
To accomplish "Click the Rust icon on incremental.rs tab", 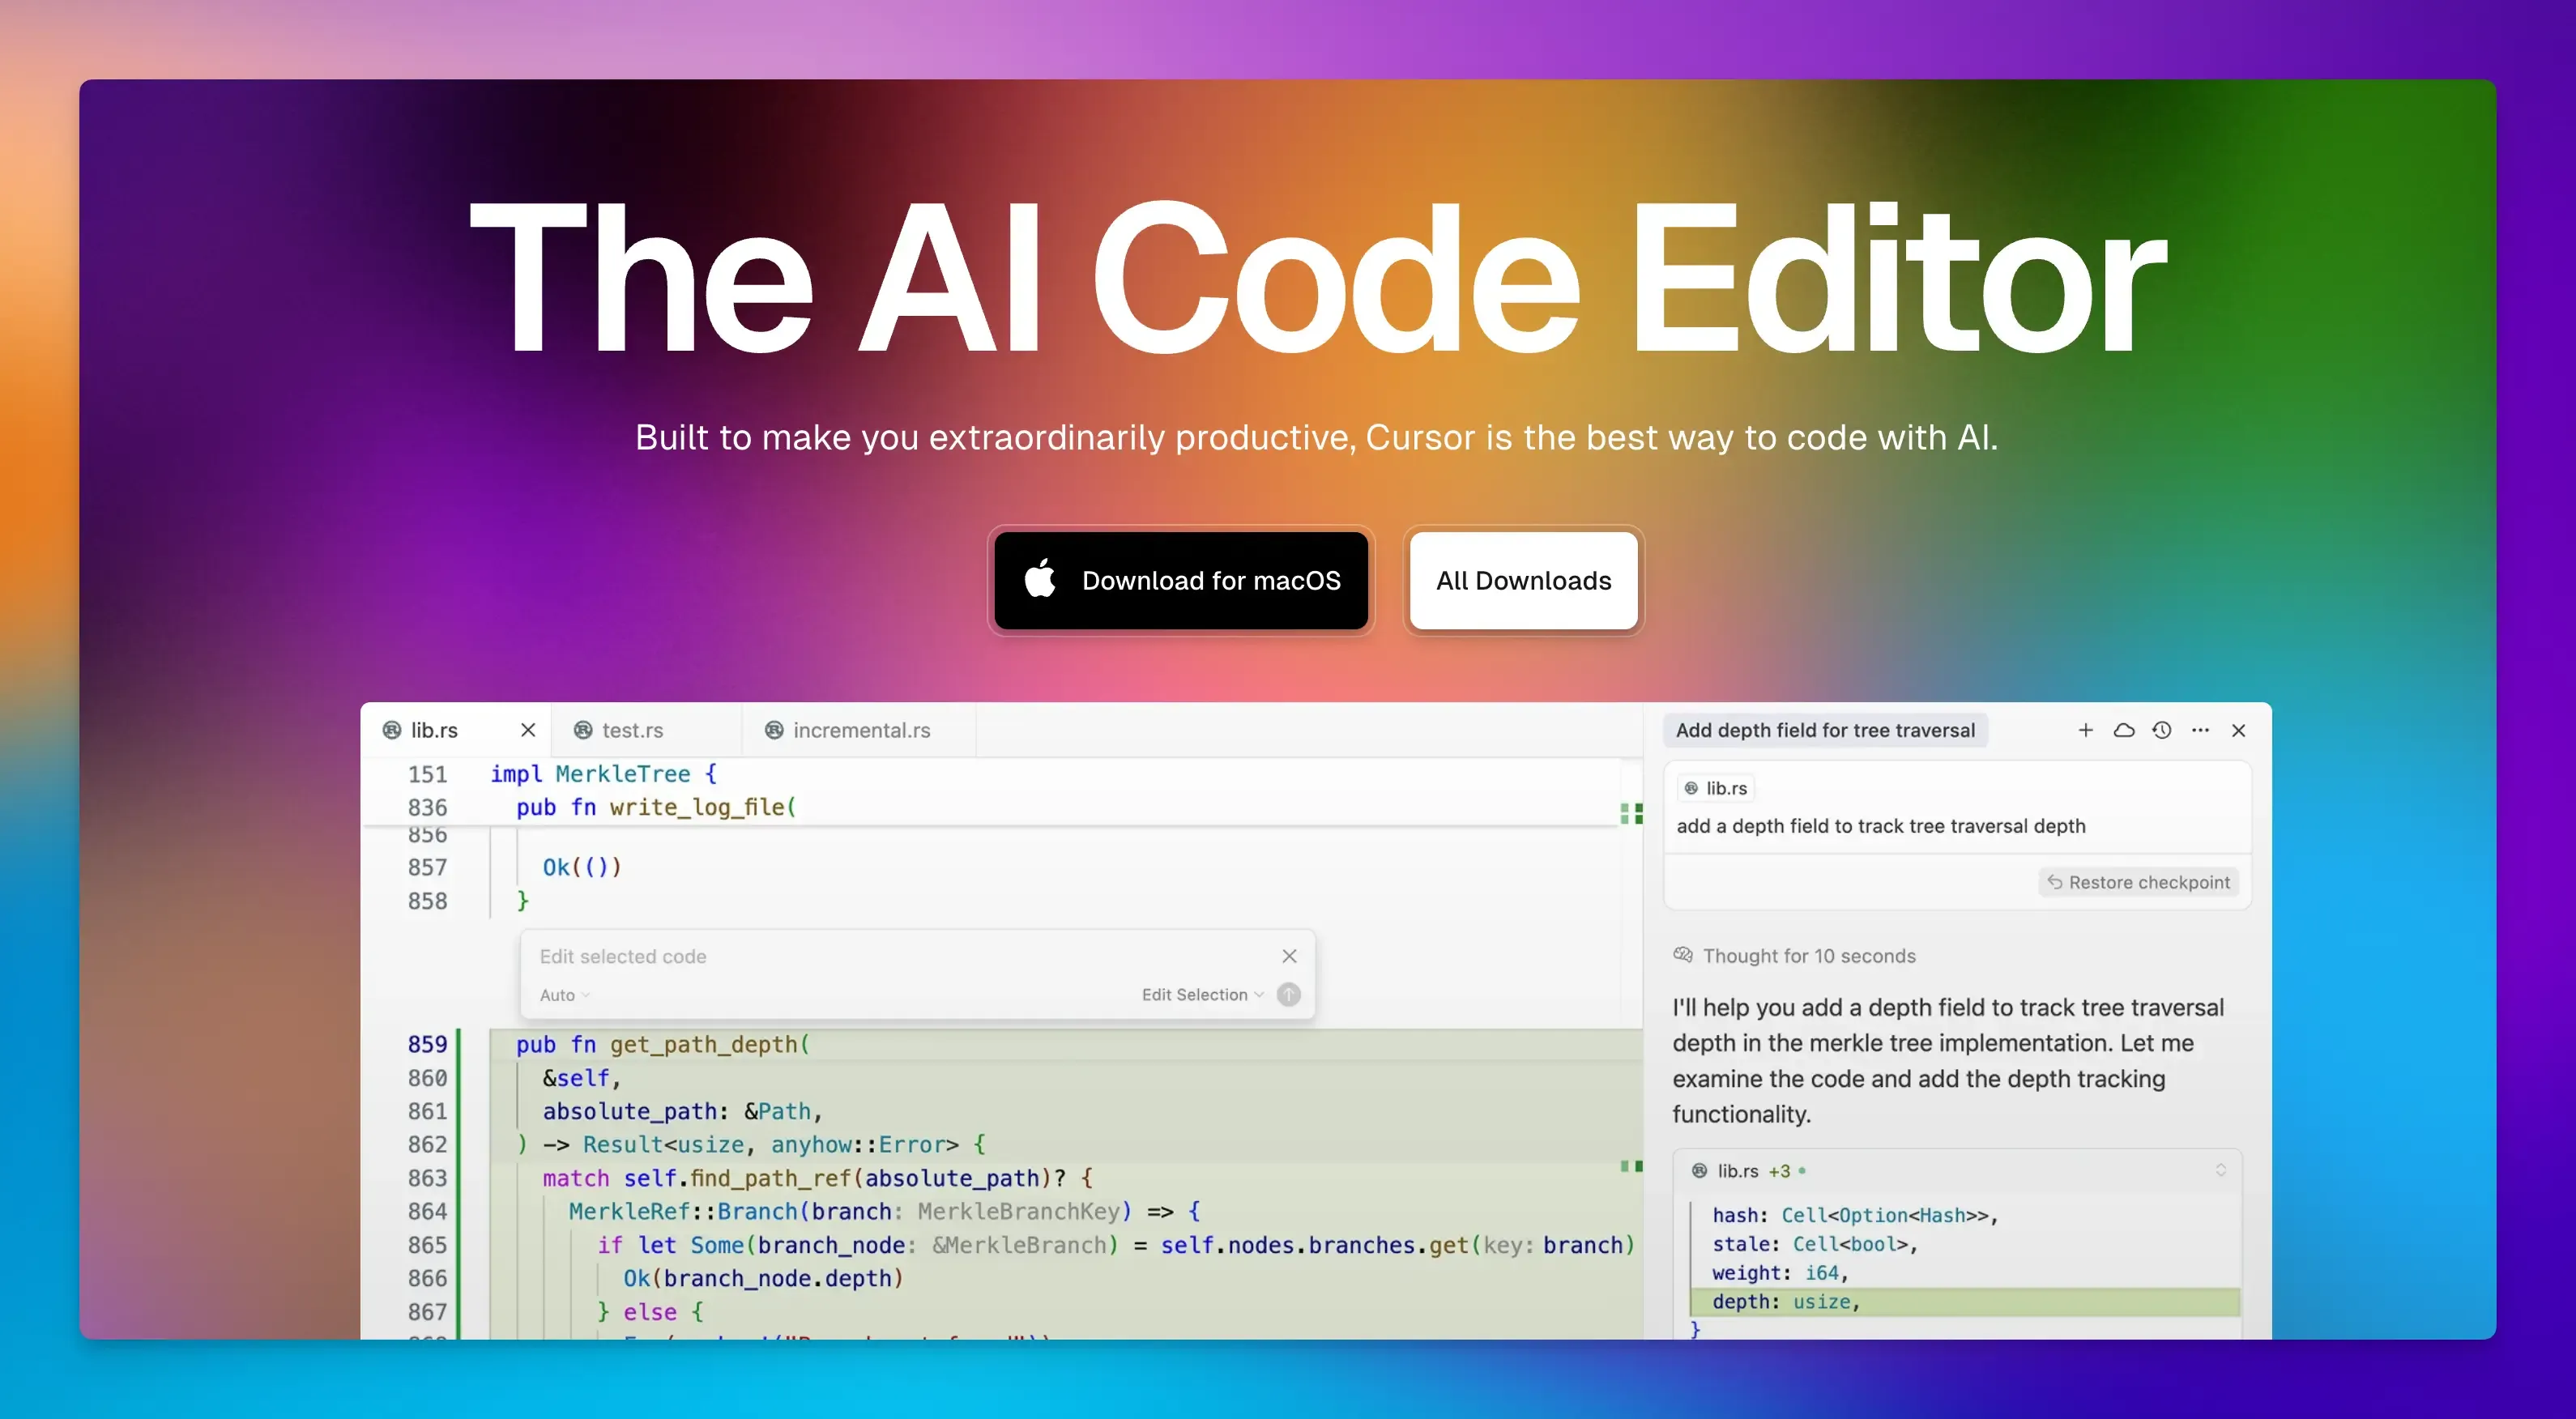I will point(774,730).
